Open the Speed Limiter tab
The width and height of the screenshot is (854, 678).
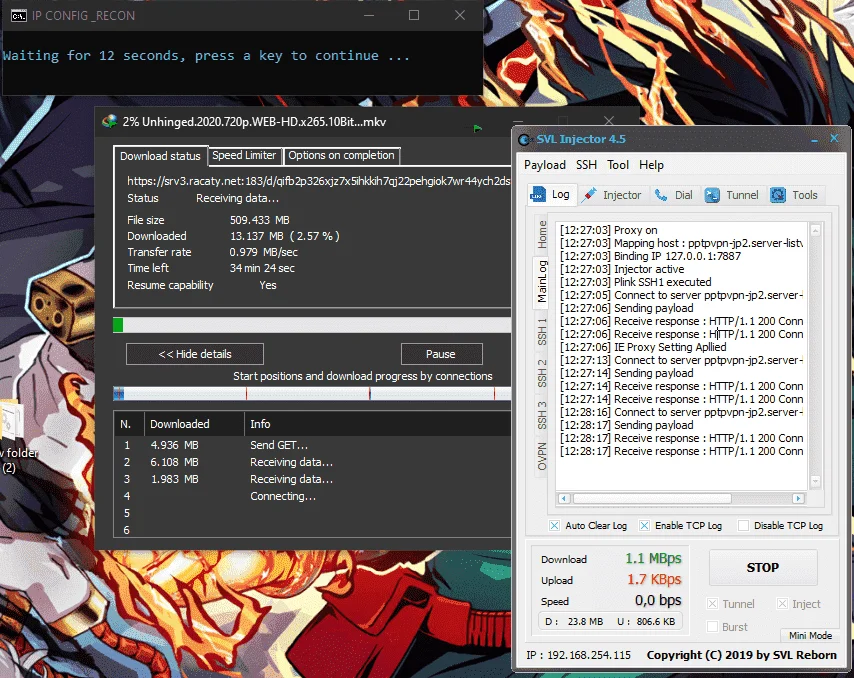245,155
